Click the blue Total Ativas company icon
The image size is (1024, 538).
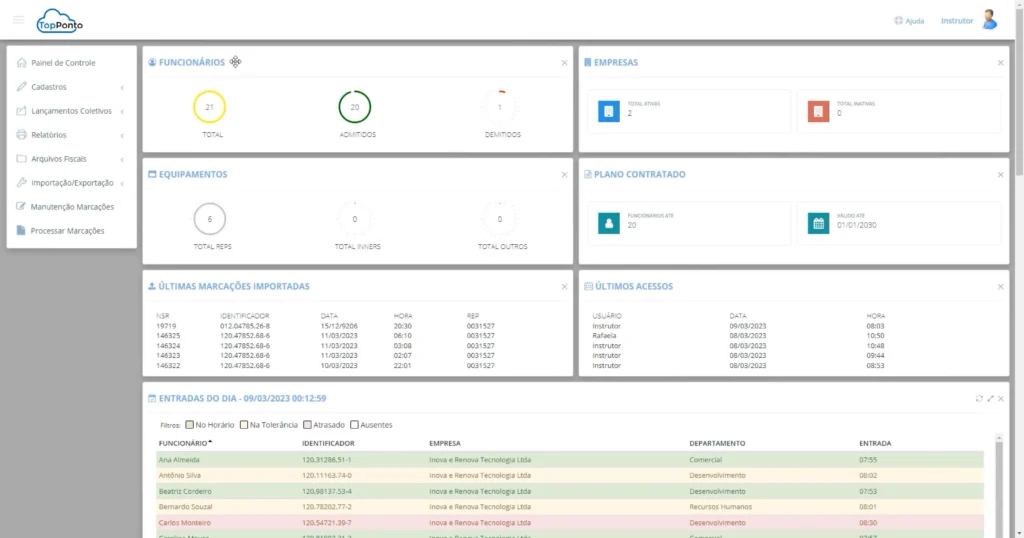click(608, 111)
